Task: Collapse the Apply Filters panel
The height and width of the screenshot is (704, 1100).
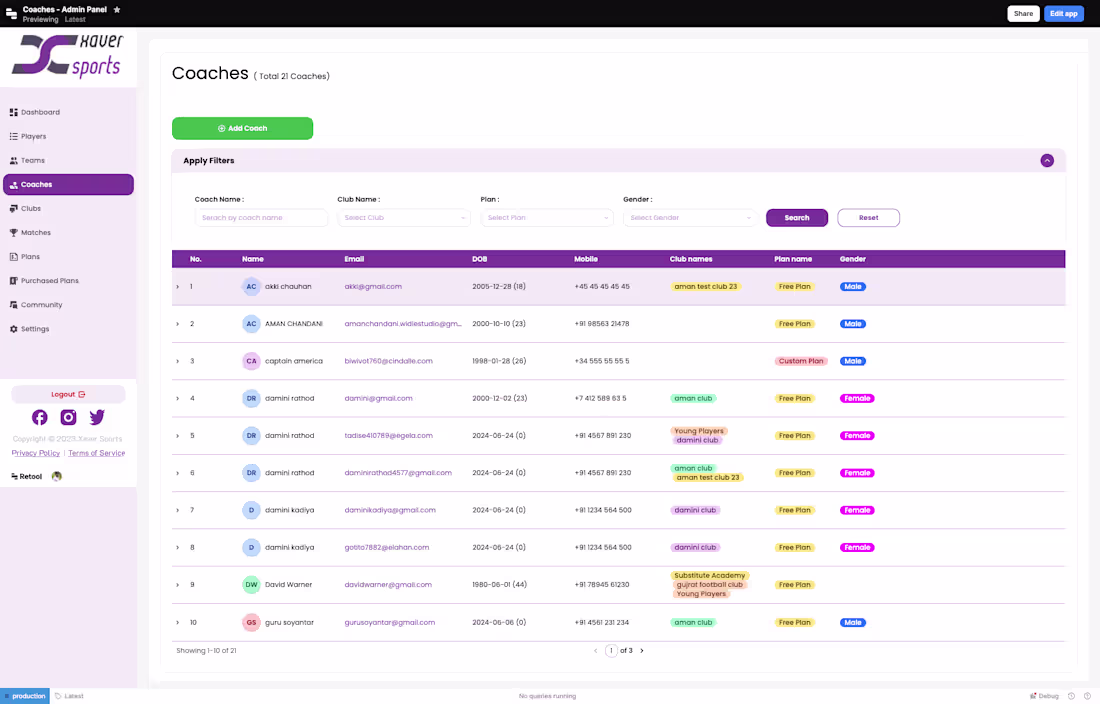Action: coord(1047,160)
